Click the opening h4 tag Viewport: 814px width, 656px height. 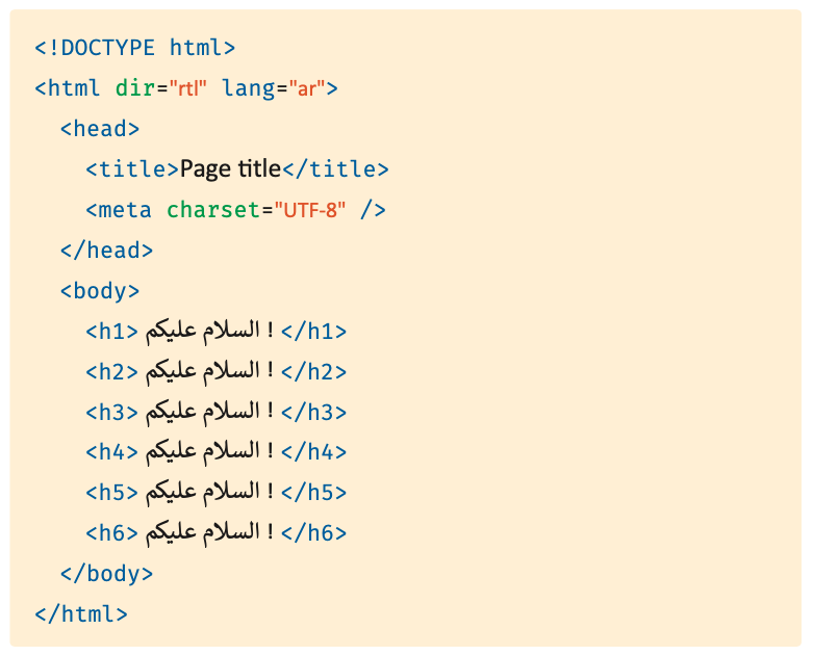(112, 452)
